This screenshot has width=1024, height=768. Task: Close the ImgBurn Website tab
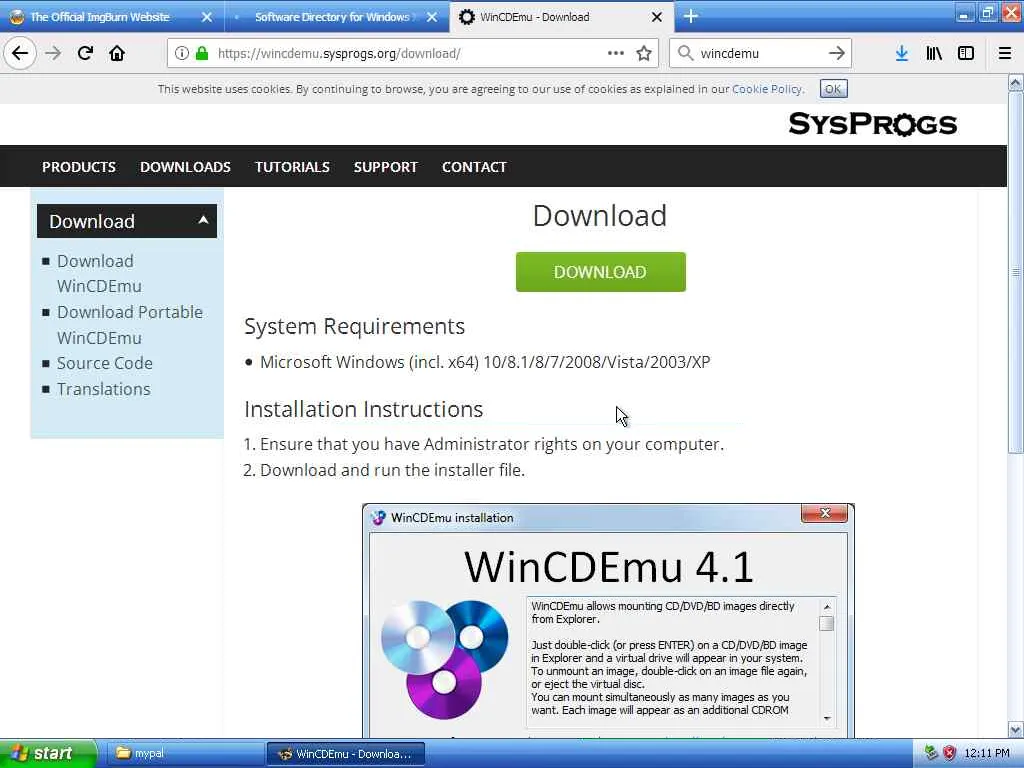click(x=206, y=17)
